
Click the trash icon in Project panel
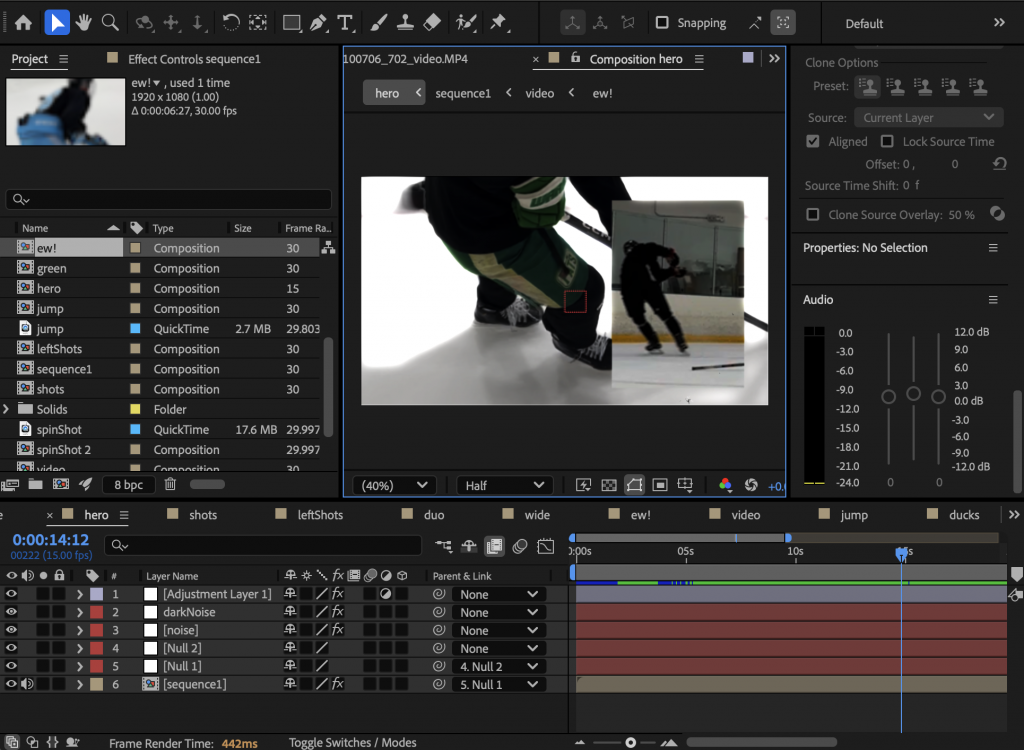coord(170,484)
